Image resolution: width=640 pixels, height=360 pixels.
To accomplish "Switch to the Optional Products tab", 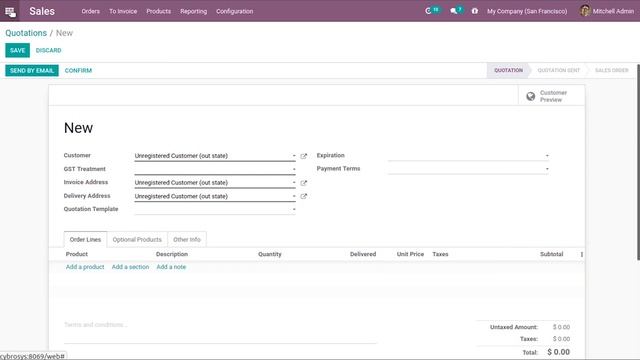I will [x=137, y=240].
